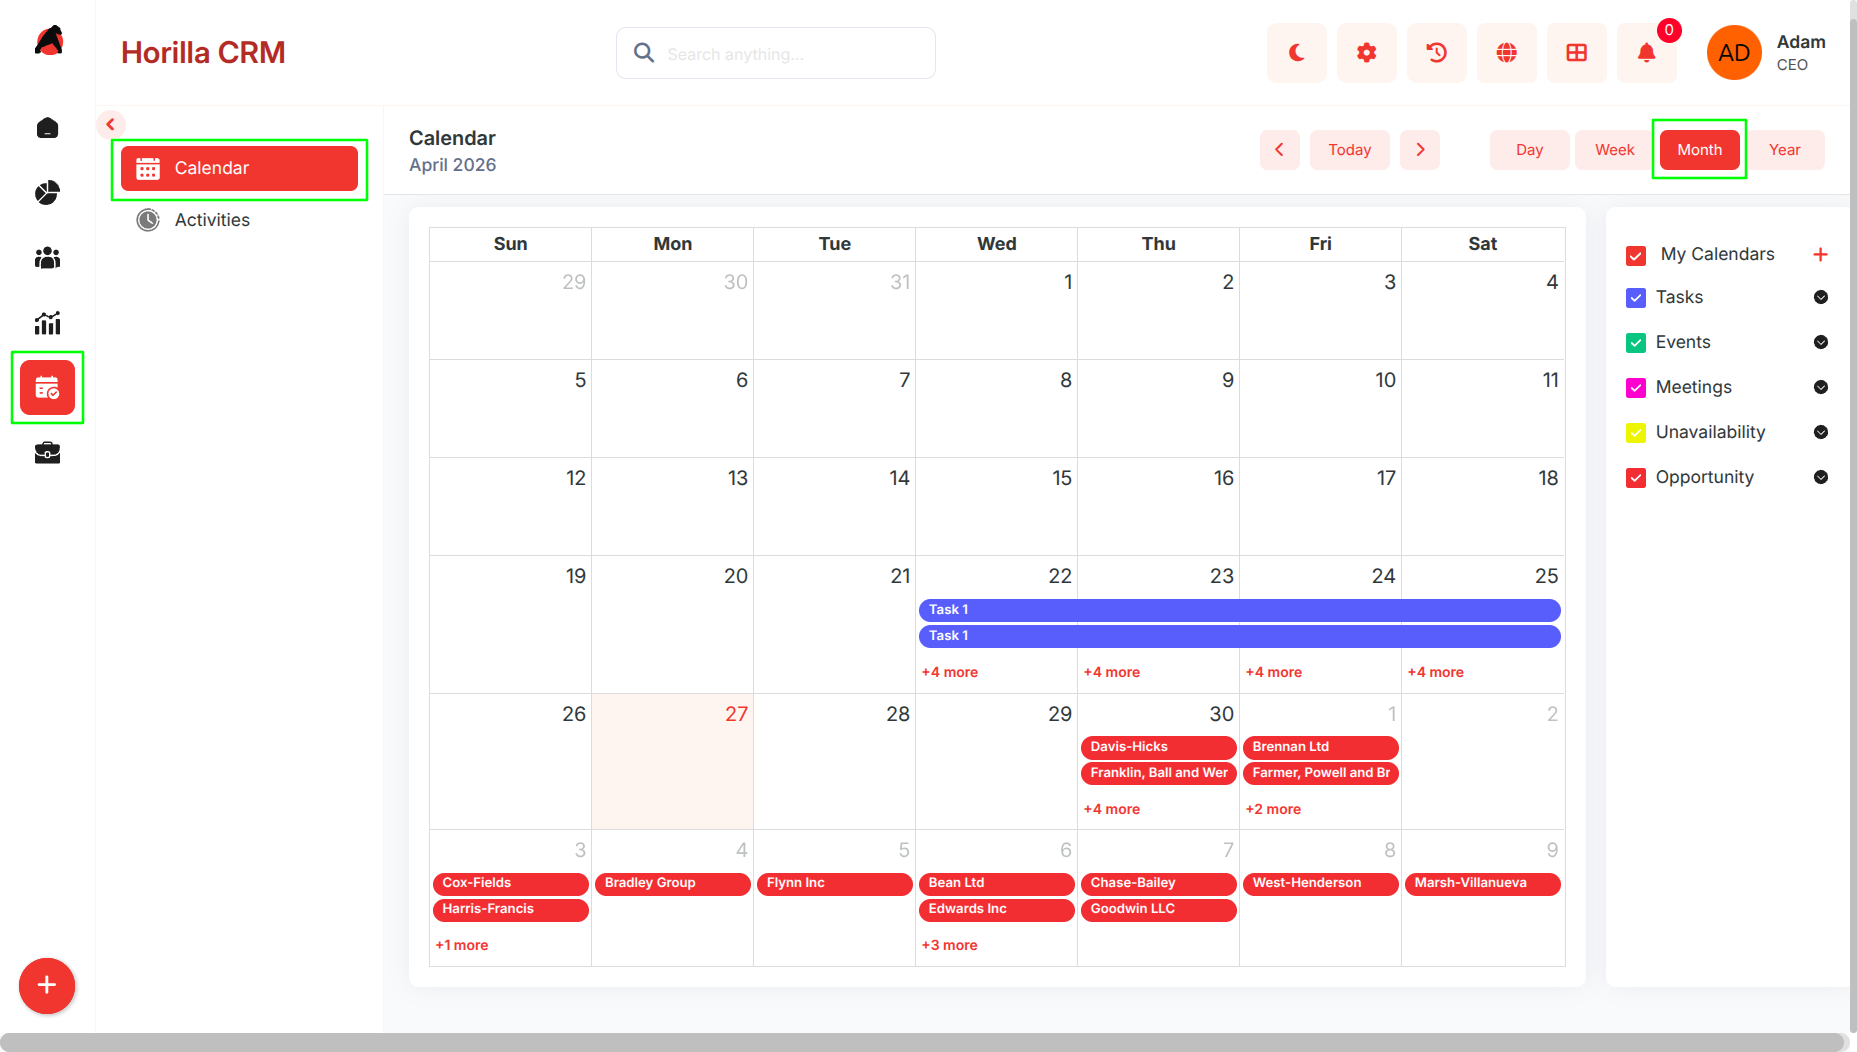Open notifications bell icon
The image size is (1857, 1052).
tap(1646, 53)
